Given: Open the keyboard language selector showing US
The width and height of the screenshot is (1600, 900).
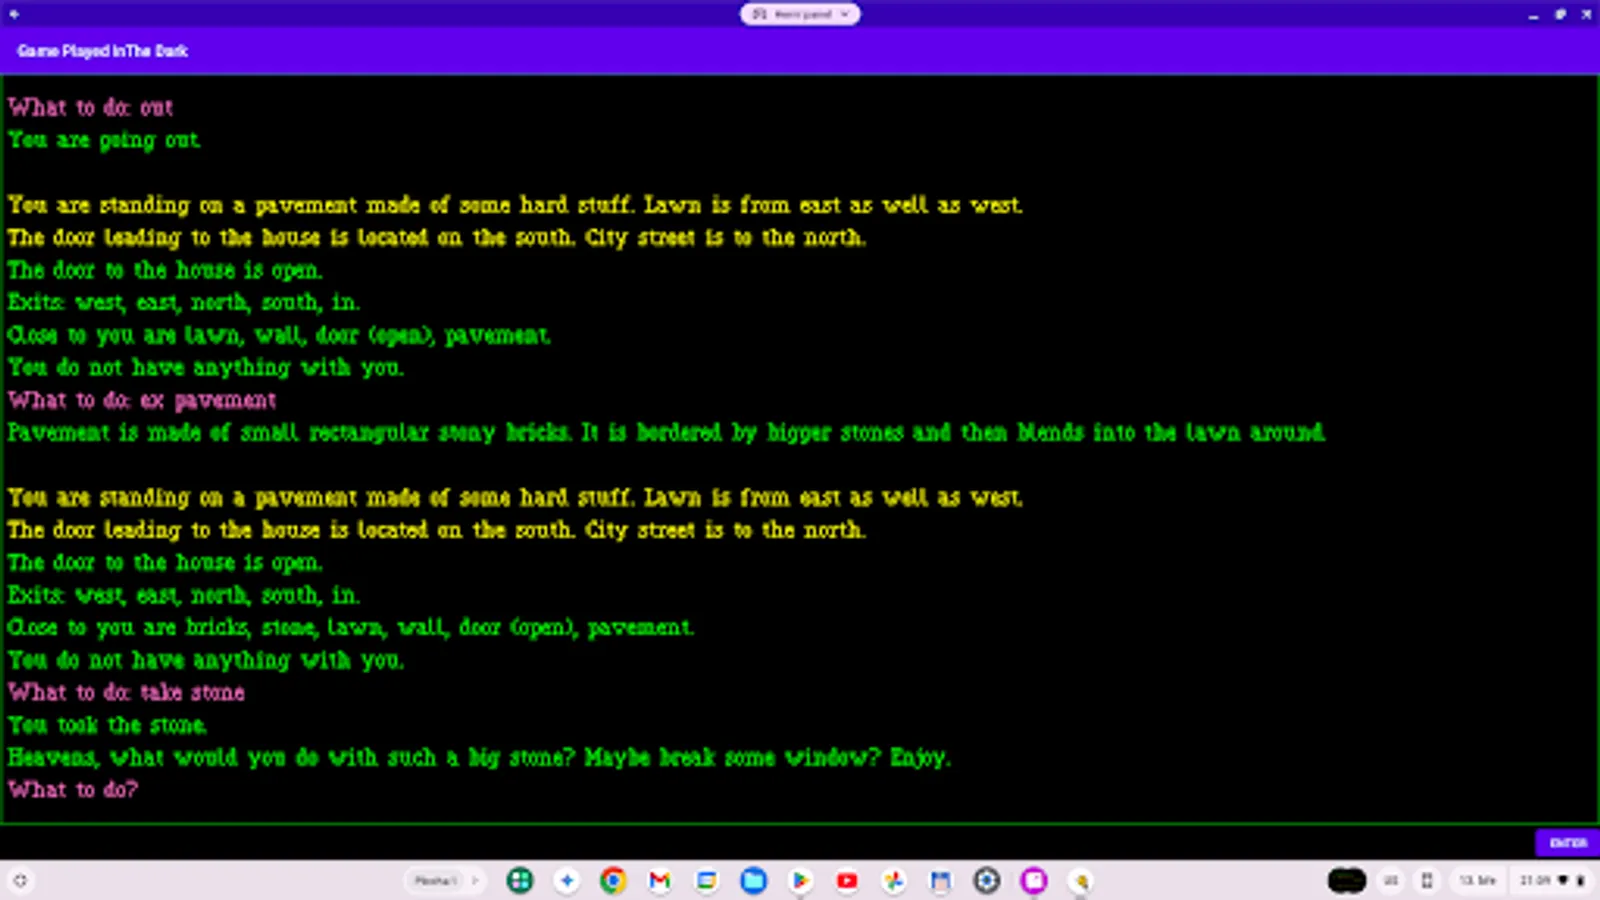Looking at the screenshot, I should click(1392, 881).
